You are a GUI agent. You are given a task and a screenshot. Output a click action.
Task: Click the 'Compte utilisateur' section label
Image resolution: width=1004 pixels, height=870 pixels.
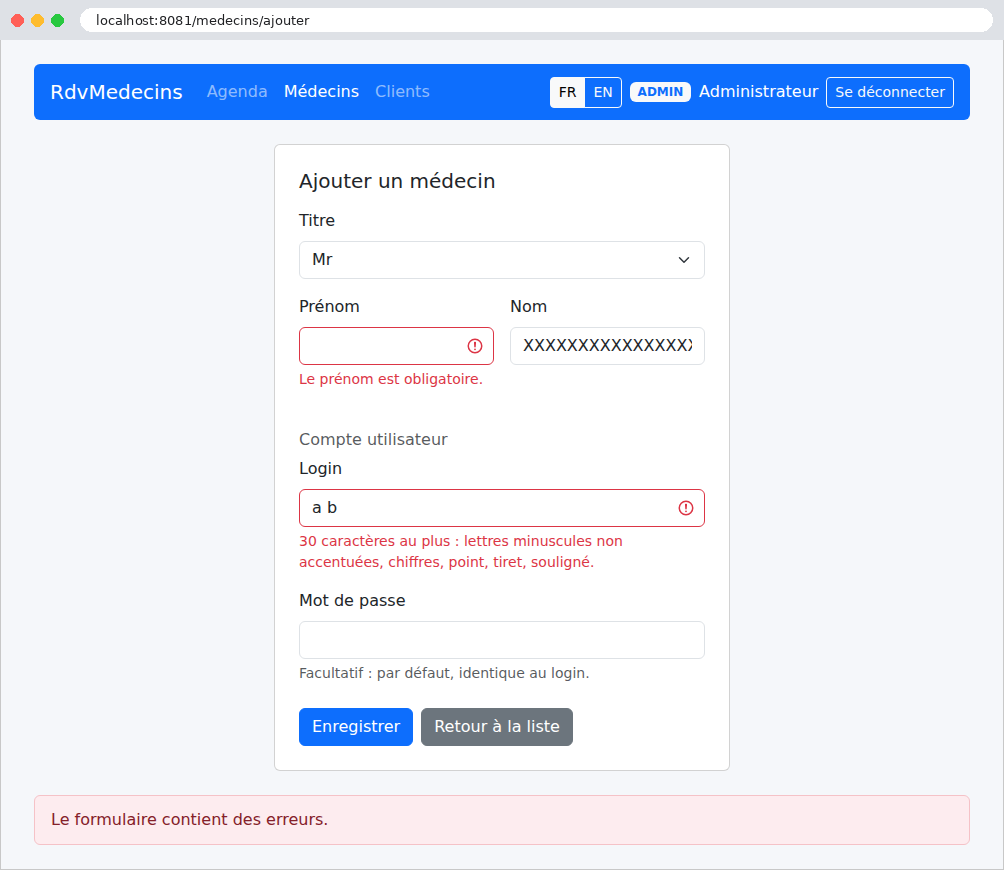click(x=373, y=439)
